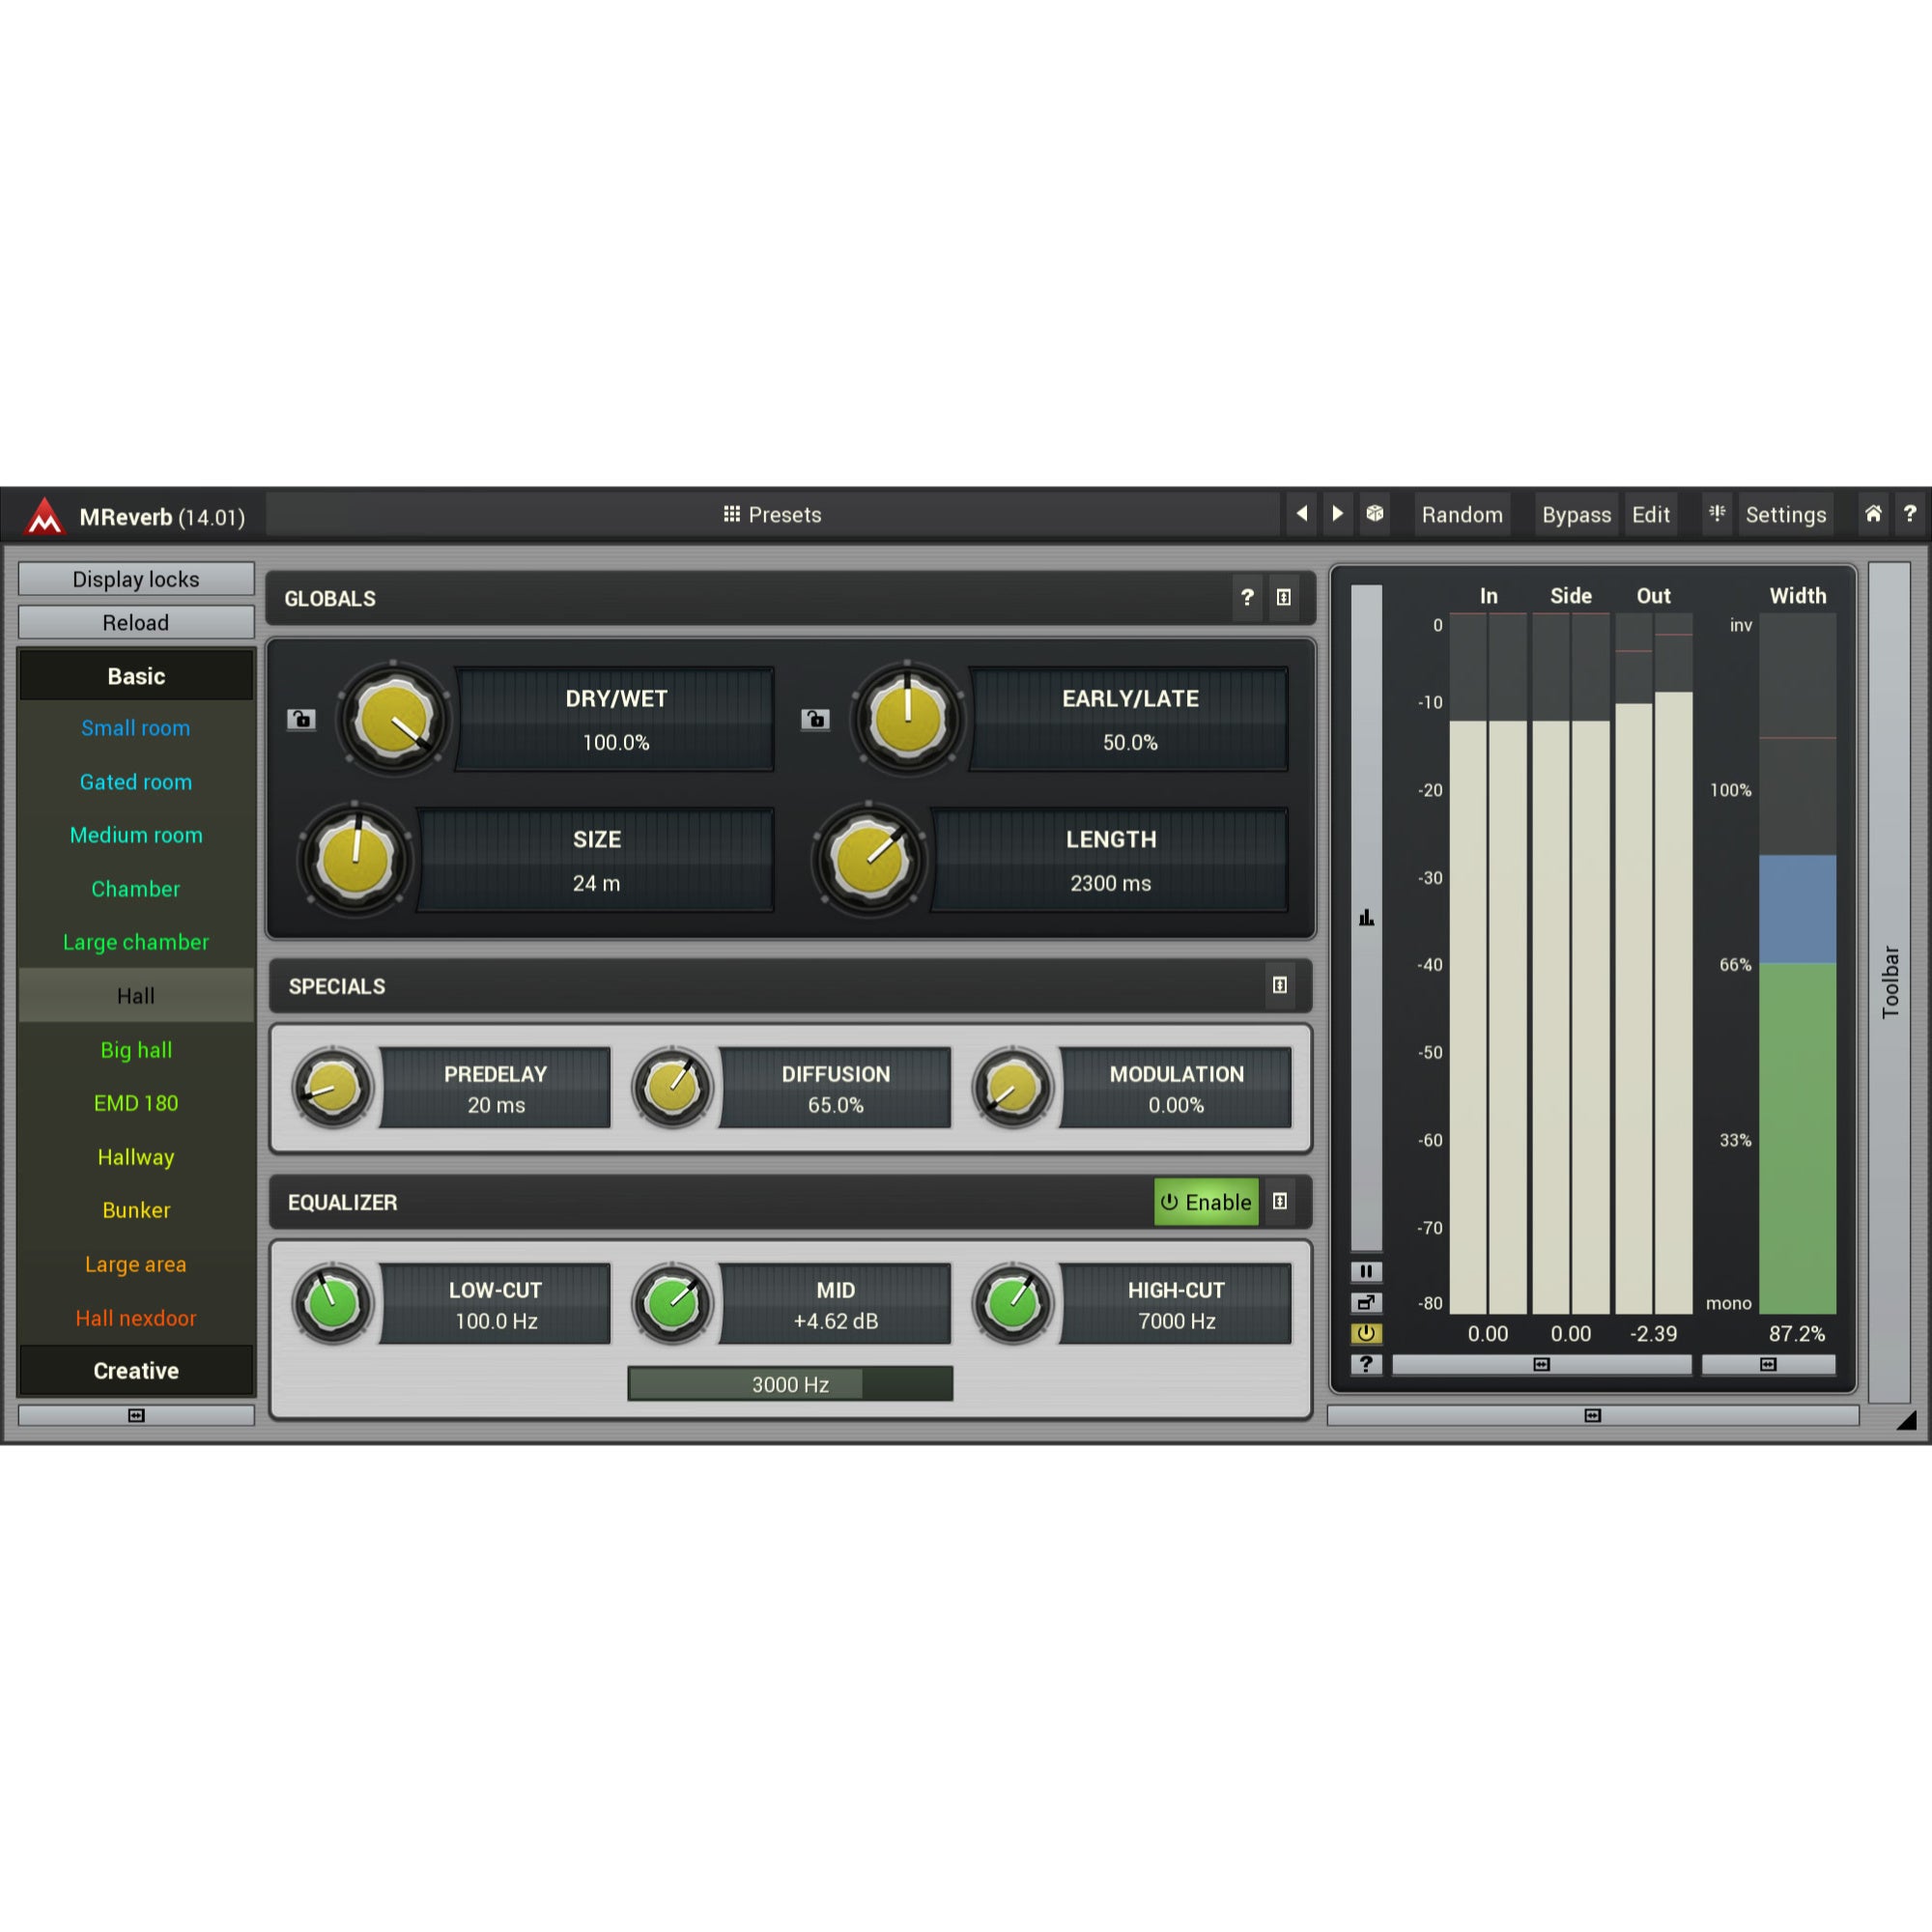Open the Presets browser

pos(772,514)
